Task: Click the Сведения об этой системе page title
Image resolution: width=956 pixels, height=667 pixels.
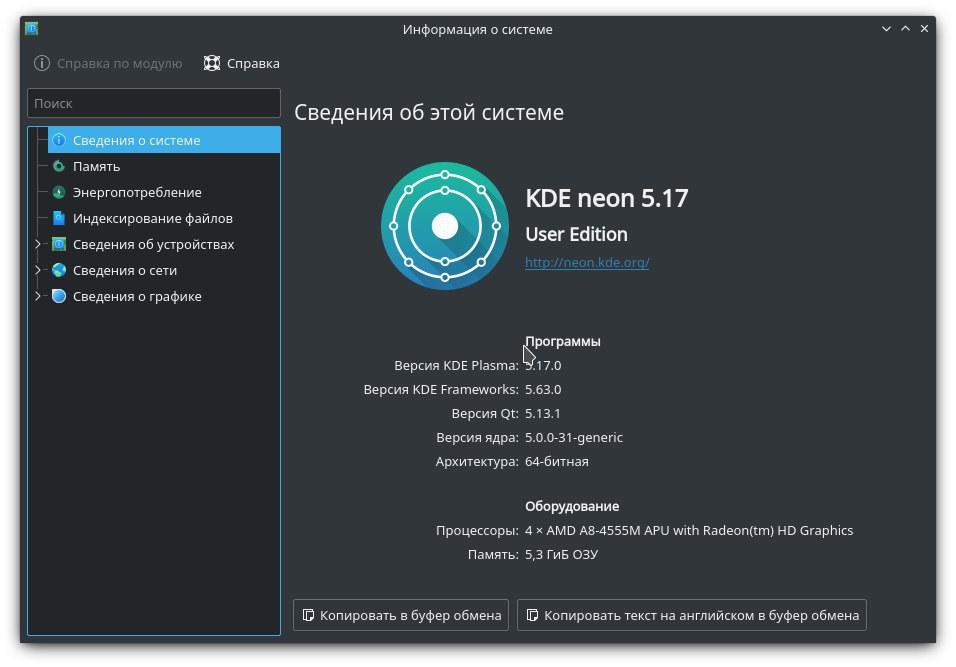Action: (x=429, y=113)
